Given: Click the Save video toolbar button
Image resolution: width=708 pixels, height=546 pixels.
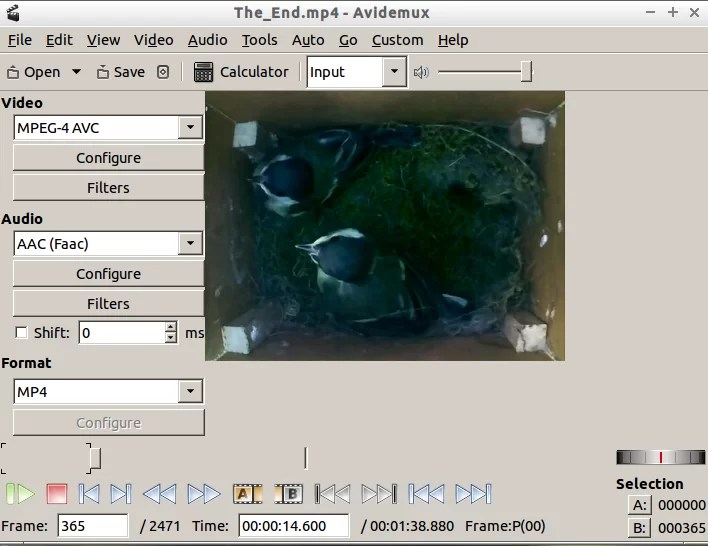Looking at the screenshot, I should coord(121,72).
